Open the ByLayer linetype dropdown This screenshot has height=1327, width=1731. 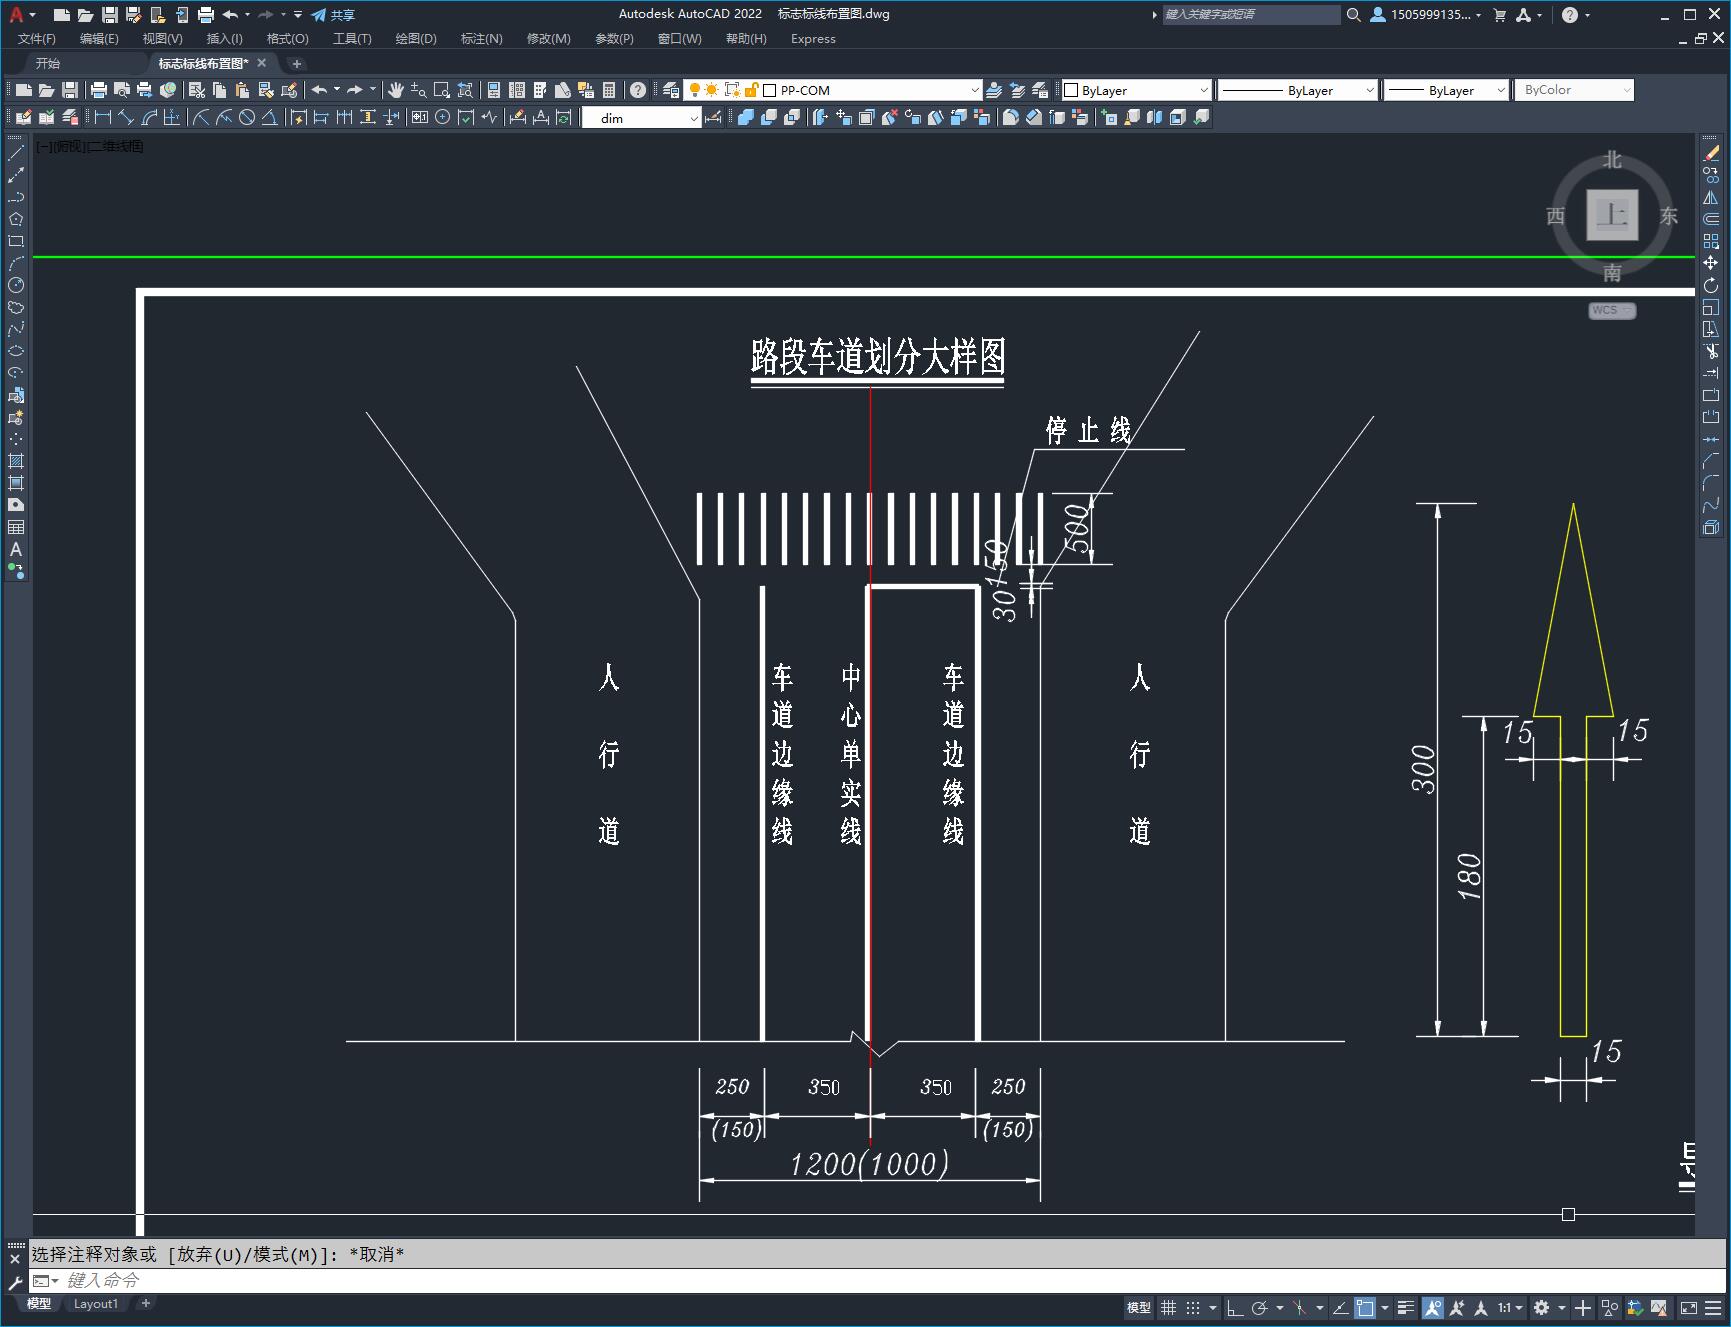1369,90
